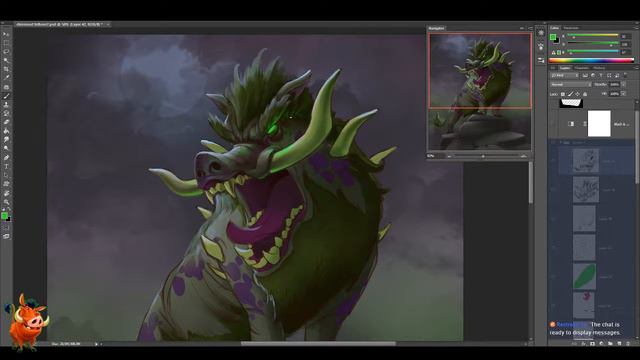Open the layer filter Kind dropdown
Image resolution: width=640 pixels, height=360 pixels.
564,76
